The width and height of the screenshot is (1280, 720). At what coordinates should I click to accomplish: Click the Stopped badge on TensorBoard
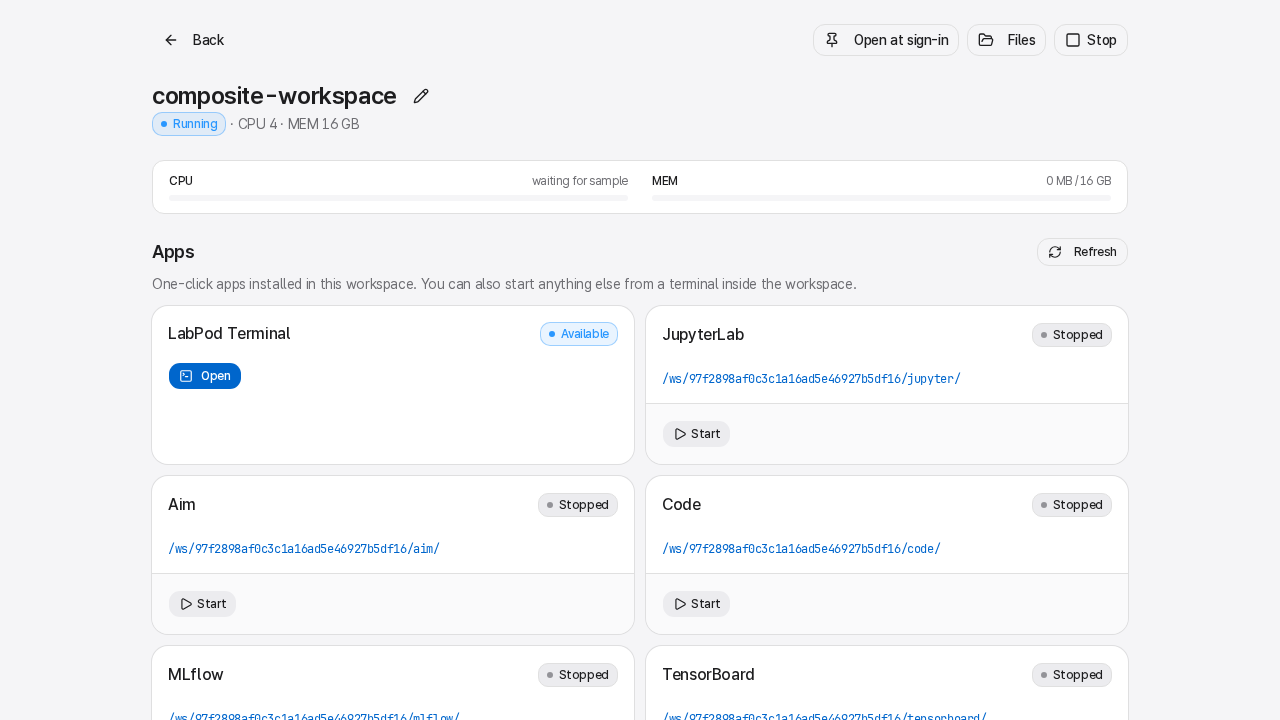coord(1072,675)
